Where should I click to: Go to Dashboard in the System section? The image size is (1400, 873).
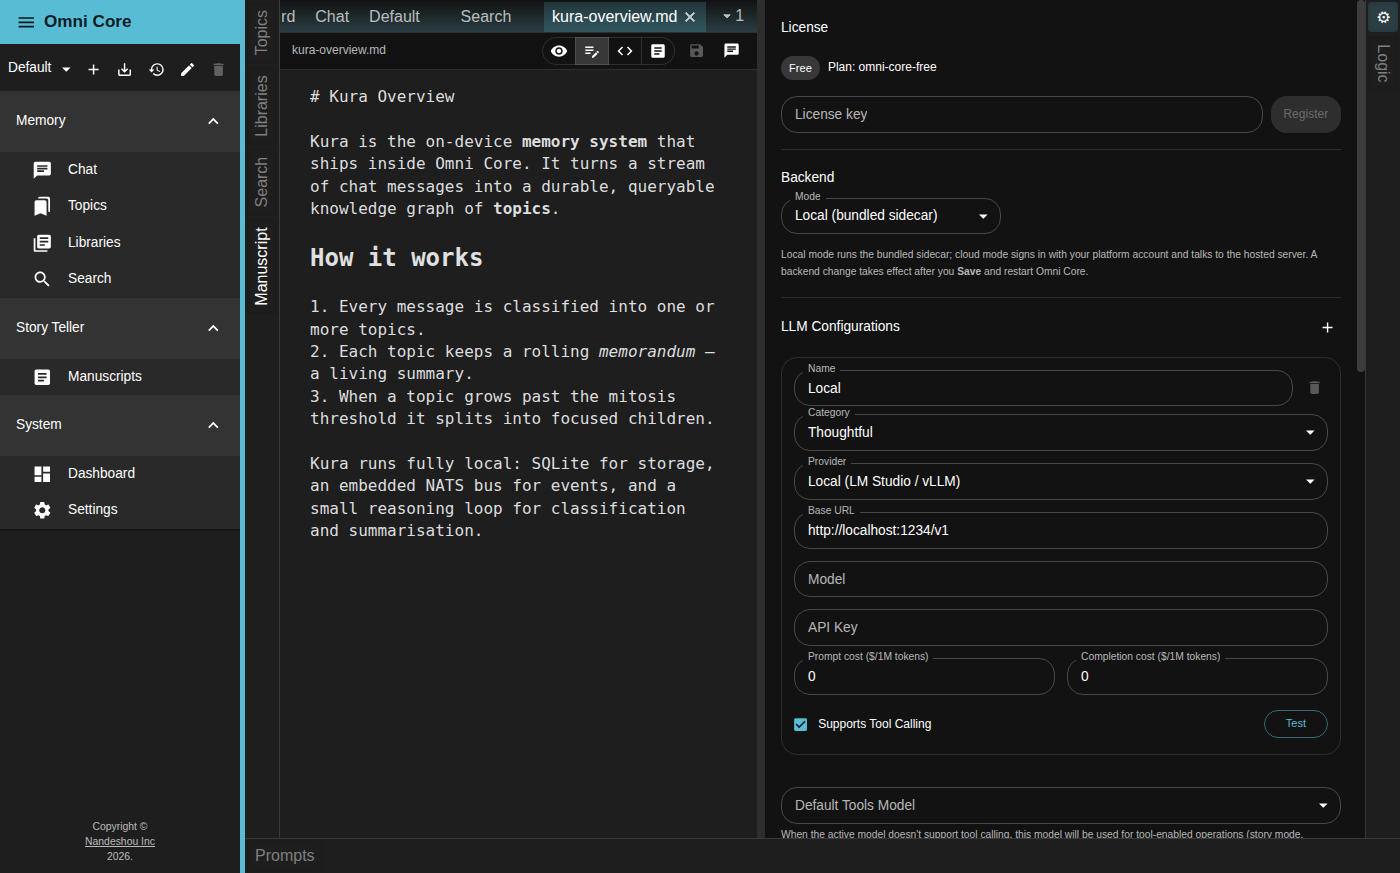coord(120,474)
